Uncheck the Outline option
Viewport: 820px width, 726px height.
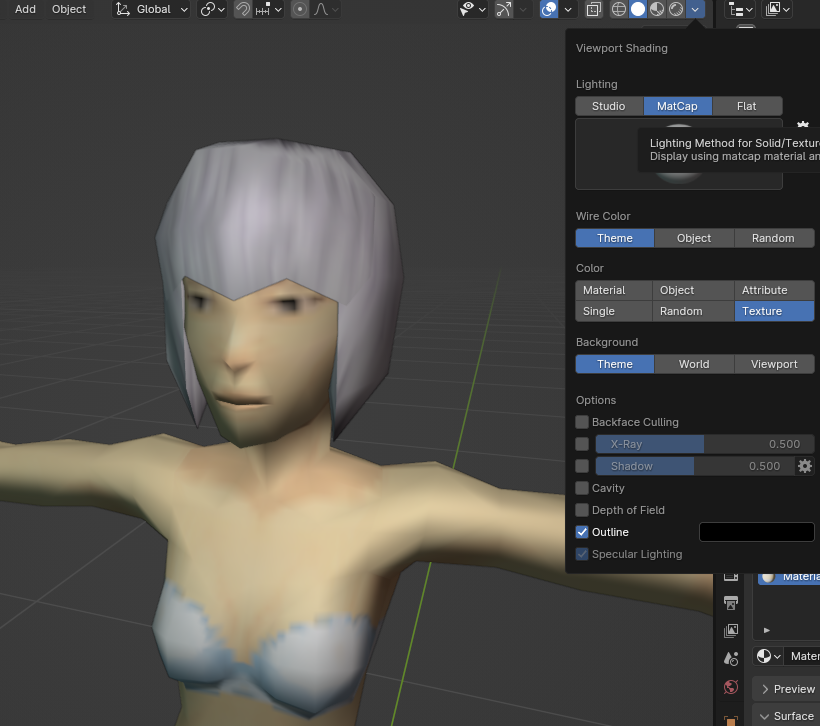point(582,532)
